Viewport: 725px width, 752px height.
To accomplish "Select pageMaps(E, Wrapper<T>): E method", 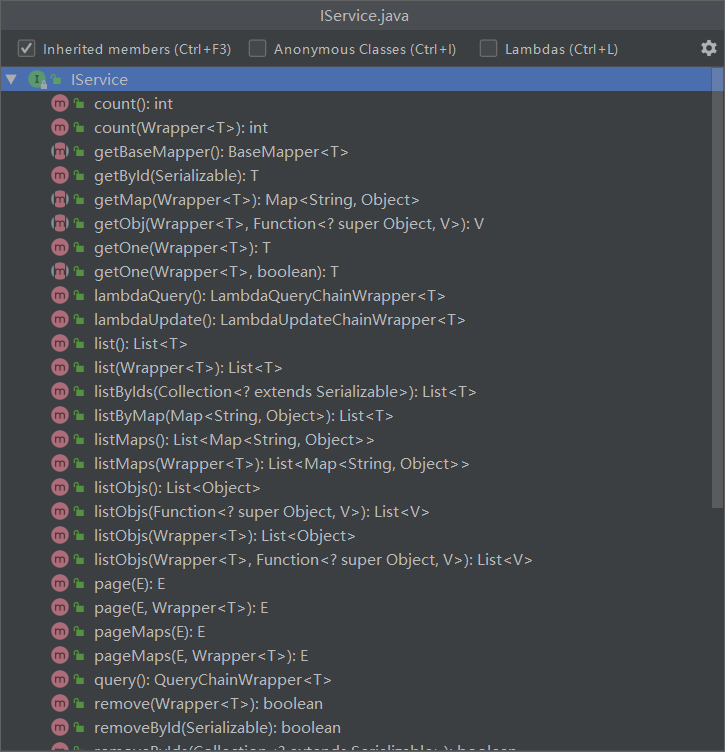I will pyautogui.click(x=201, y=655).
